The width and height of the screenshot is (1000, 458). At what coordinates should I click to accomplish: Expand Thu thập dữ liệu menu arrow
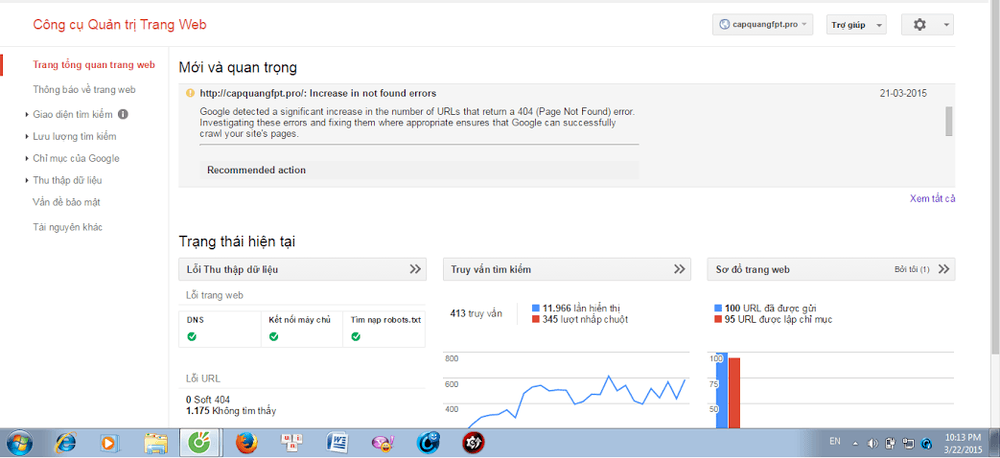pyautogui.click(x=27, y=181)
